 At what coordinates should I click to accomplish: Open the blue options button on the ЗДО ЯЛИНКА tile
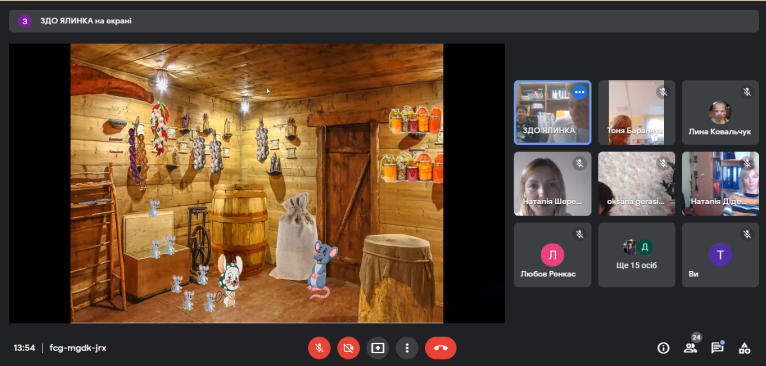pyautogui.click(x=579, y=92)
